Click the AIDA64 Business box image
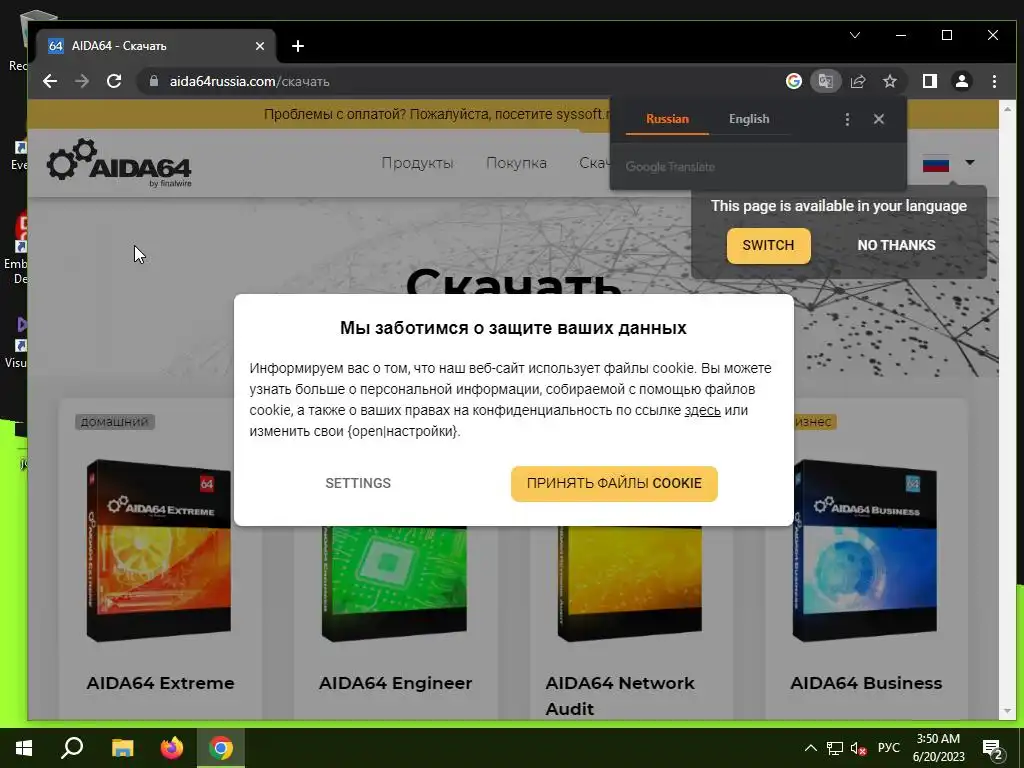The image size is (1024, 768). point(865,551)
